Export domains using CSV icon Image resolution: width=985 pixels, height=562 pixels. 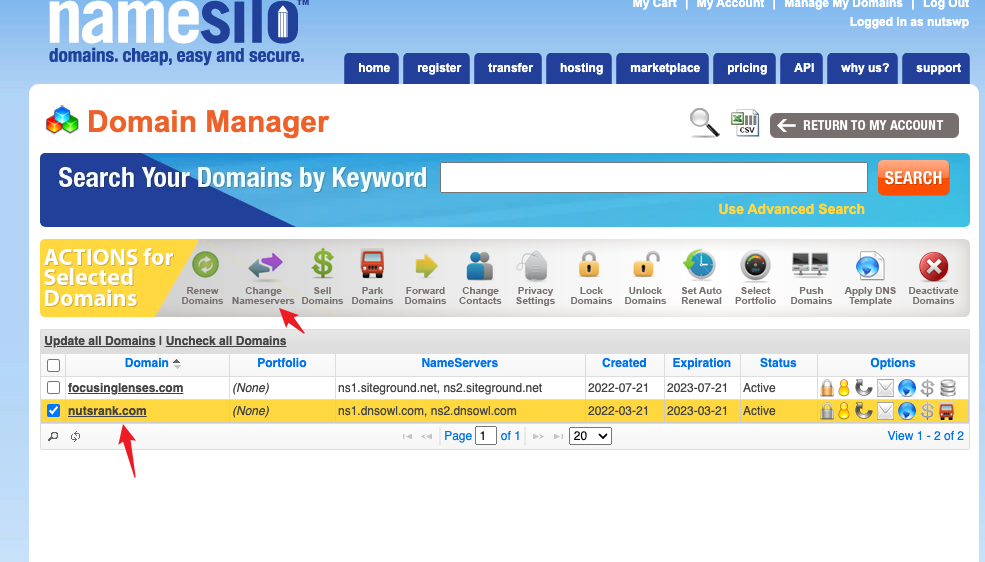[744, 123]
